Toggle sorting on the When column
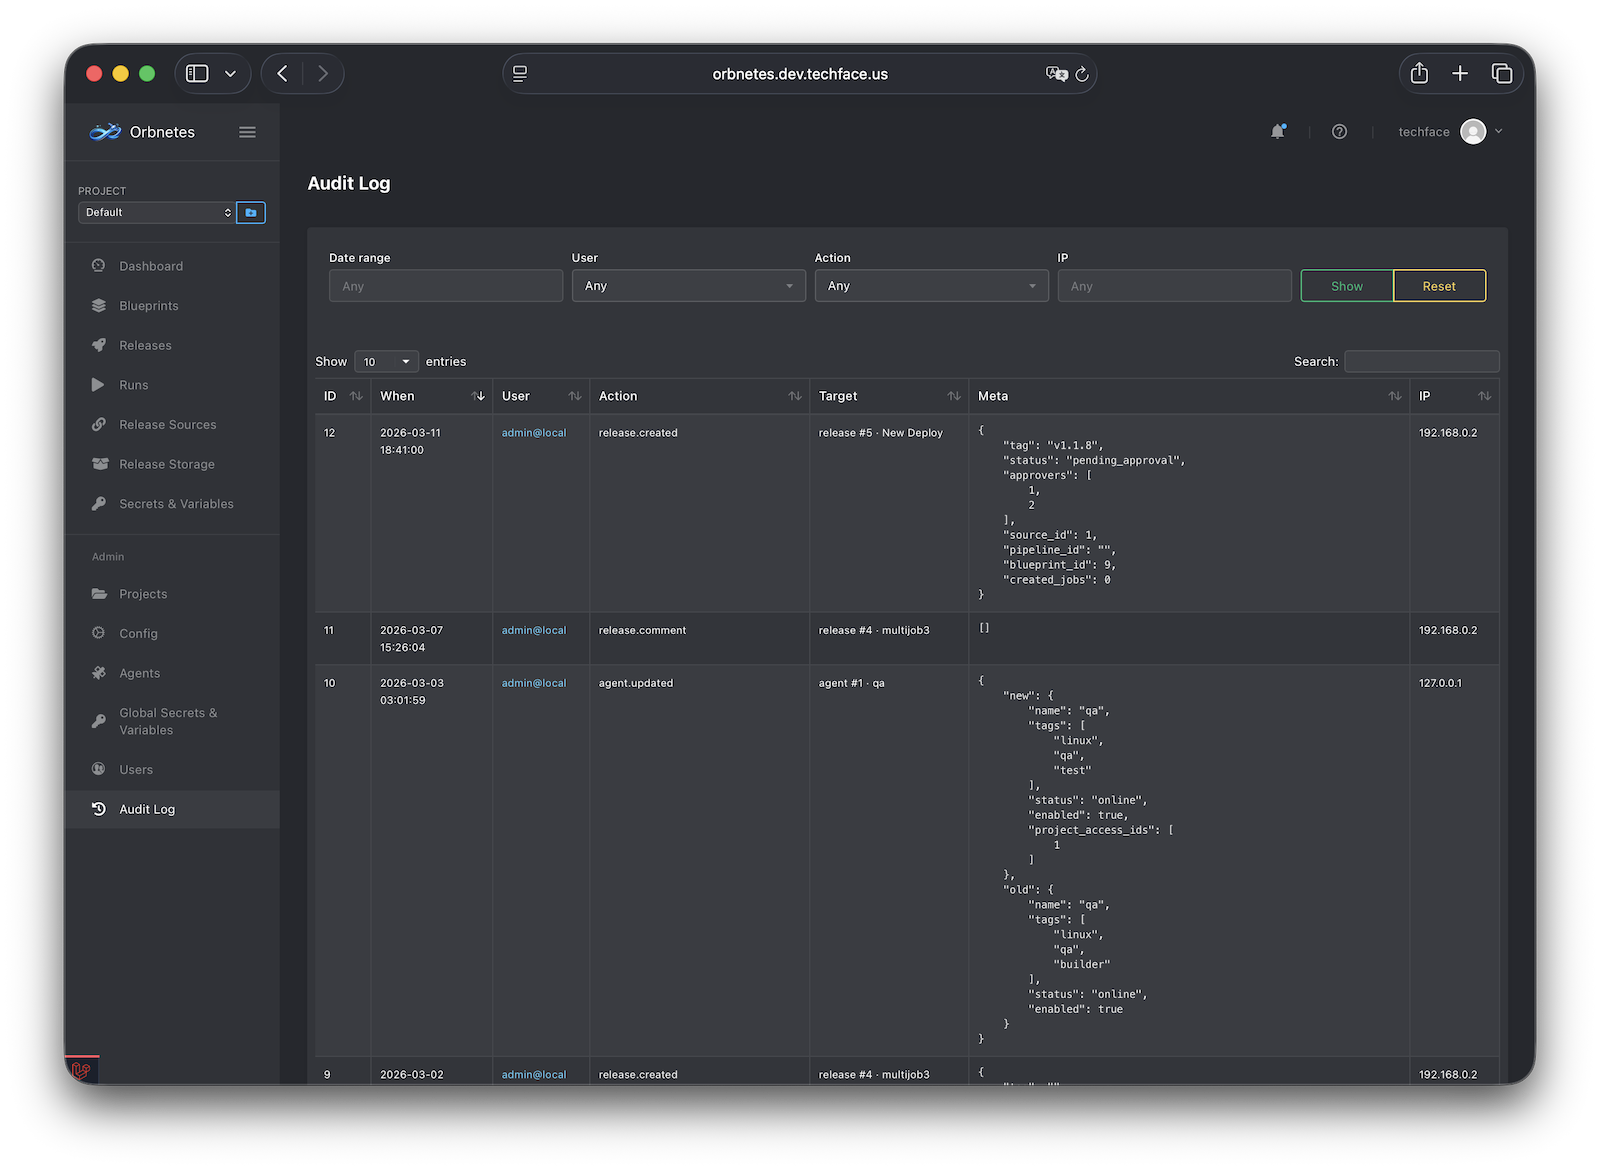The width and height of the screenshot is (1600, 1170). 478,395
